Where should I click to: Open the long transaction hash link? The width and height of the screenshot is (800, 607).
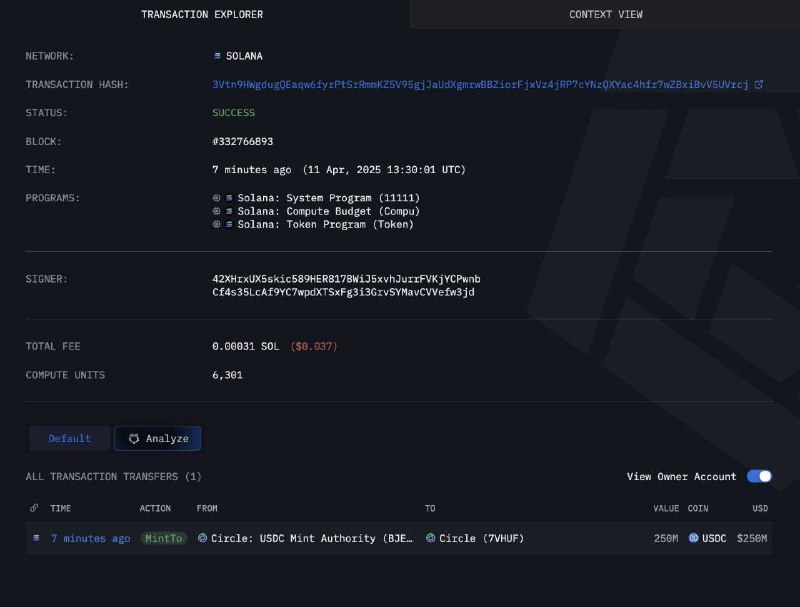click(480, 84)
